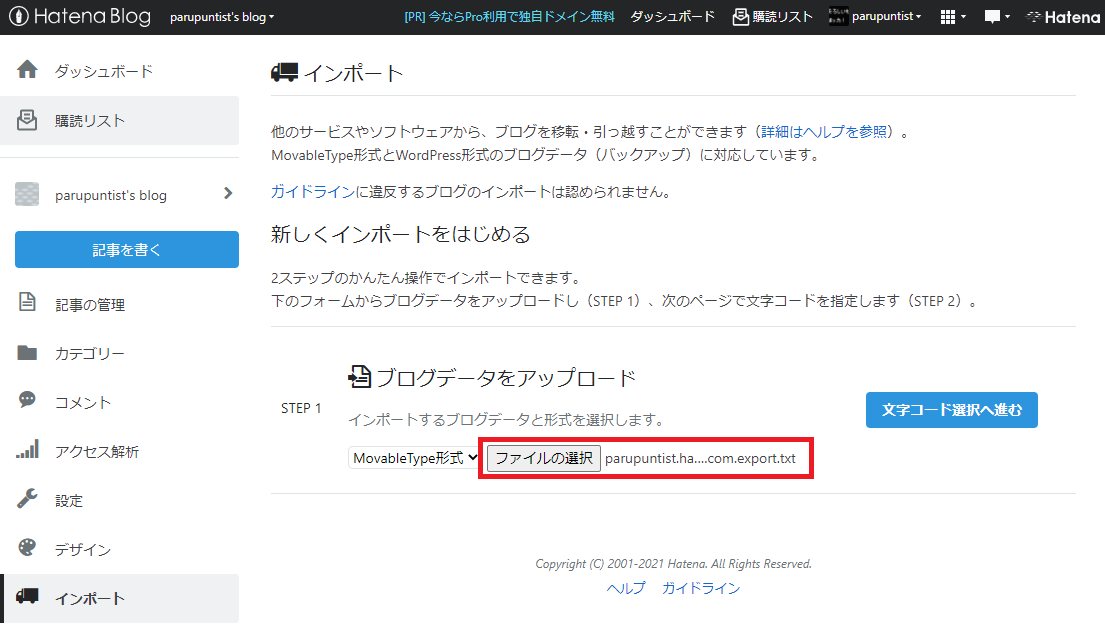Click the truck icon in sidebar インポート
1105x626 pixels.
pyautogui.click(x=27, y=596)
